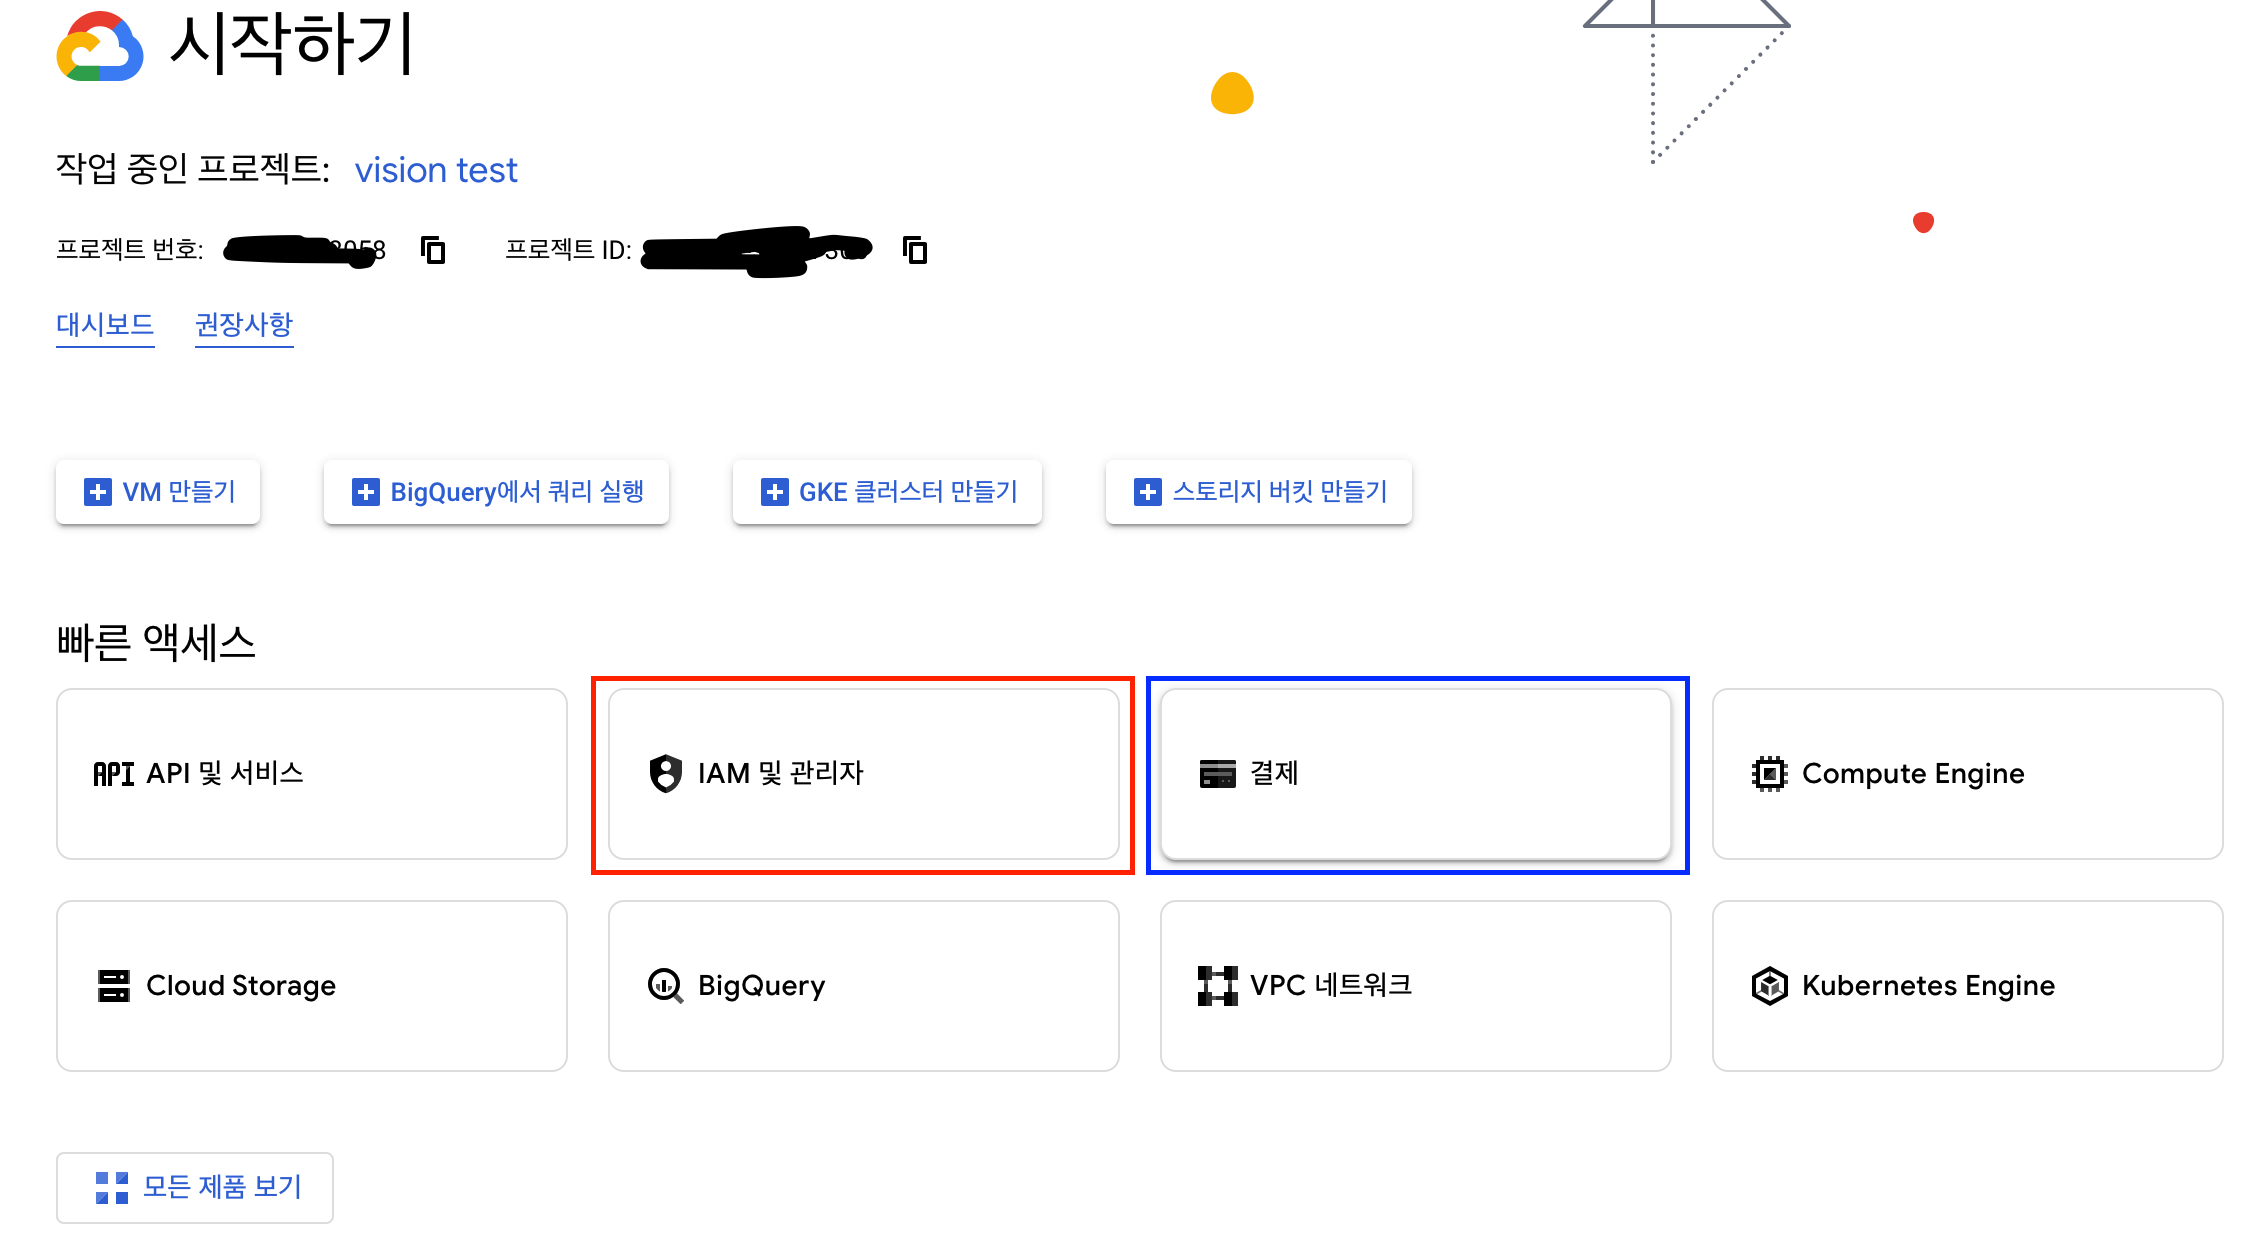Open the vision test project link
Image resolution: width=2268 pixels, height=1250 pixels.
point(436,170)
